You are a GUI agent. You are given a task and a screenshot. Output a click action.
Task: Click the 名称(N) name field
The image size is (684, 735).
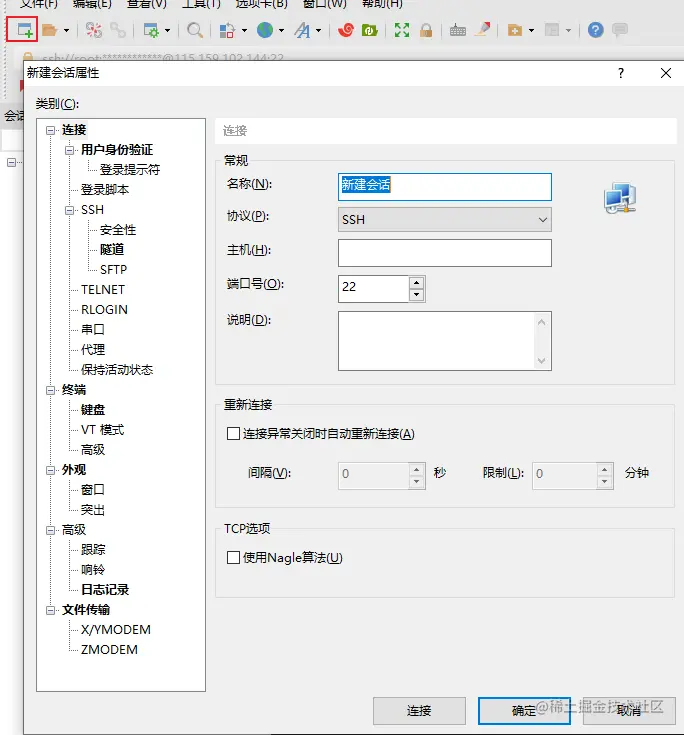[444, 187]
